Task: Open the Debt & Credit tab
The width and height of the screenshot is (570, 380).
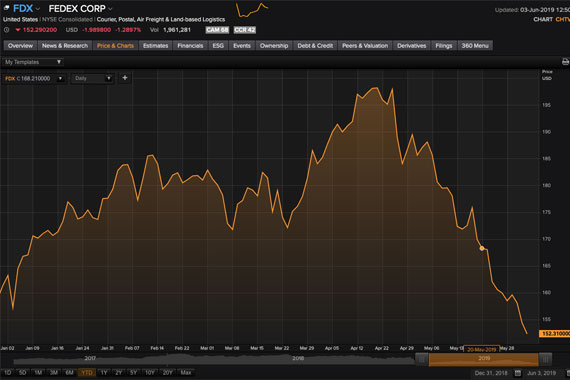Action: tap(315, 45)
